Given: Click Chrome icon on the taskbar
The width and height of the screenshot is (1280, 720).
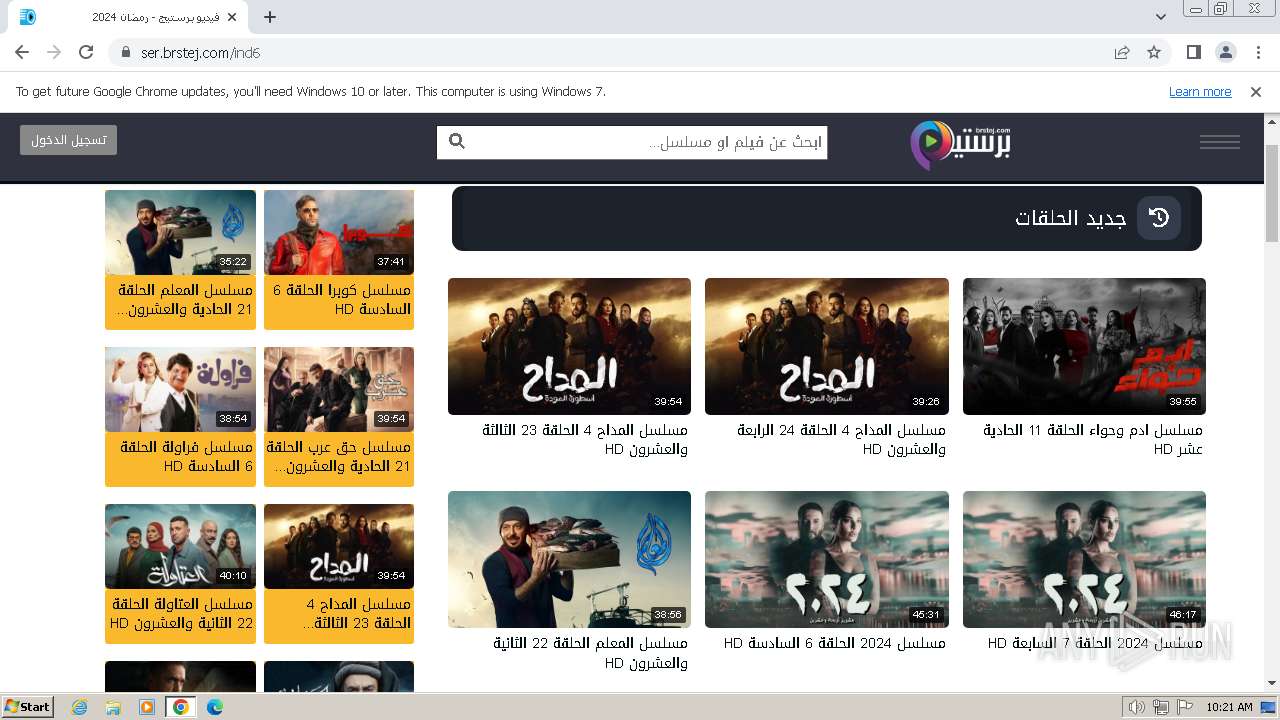Looking at the screenshot, I should [x=181, y=707].
